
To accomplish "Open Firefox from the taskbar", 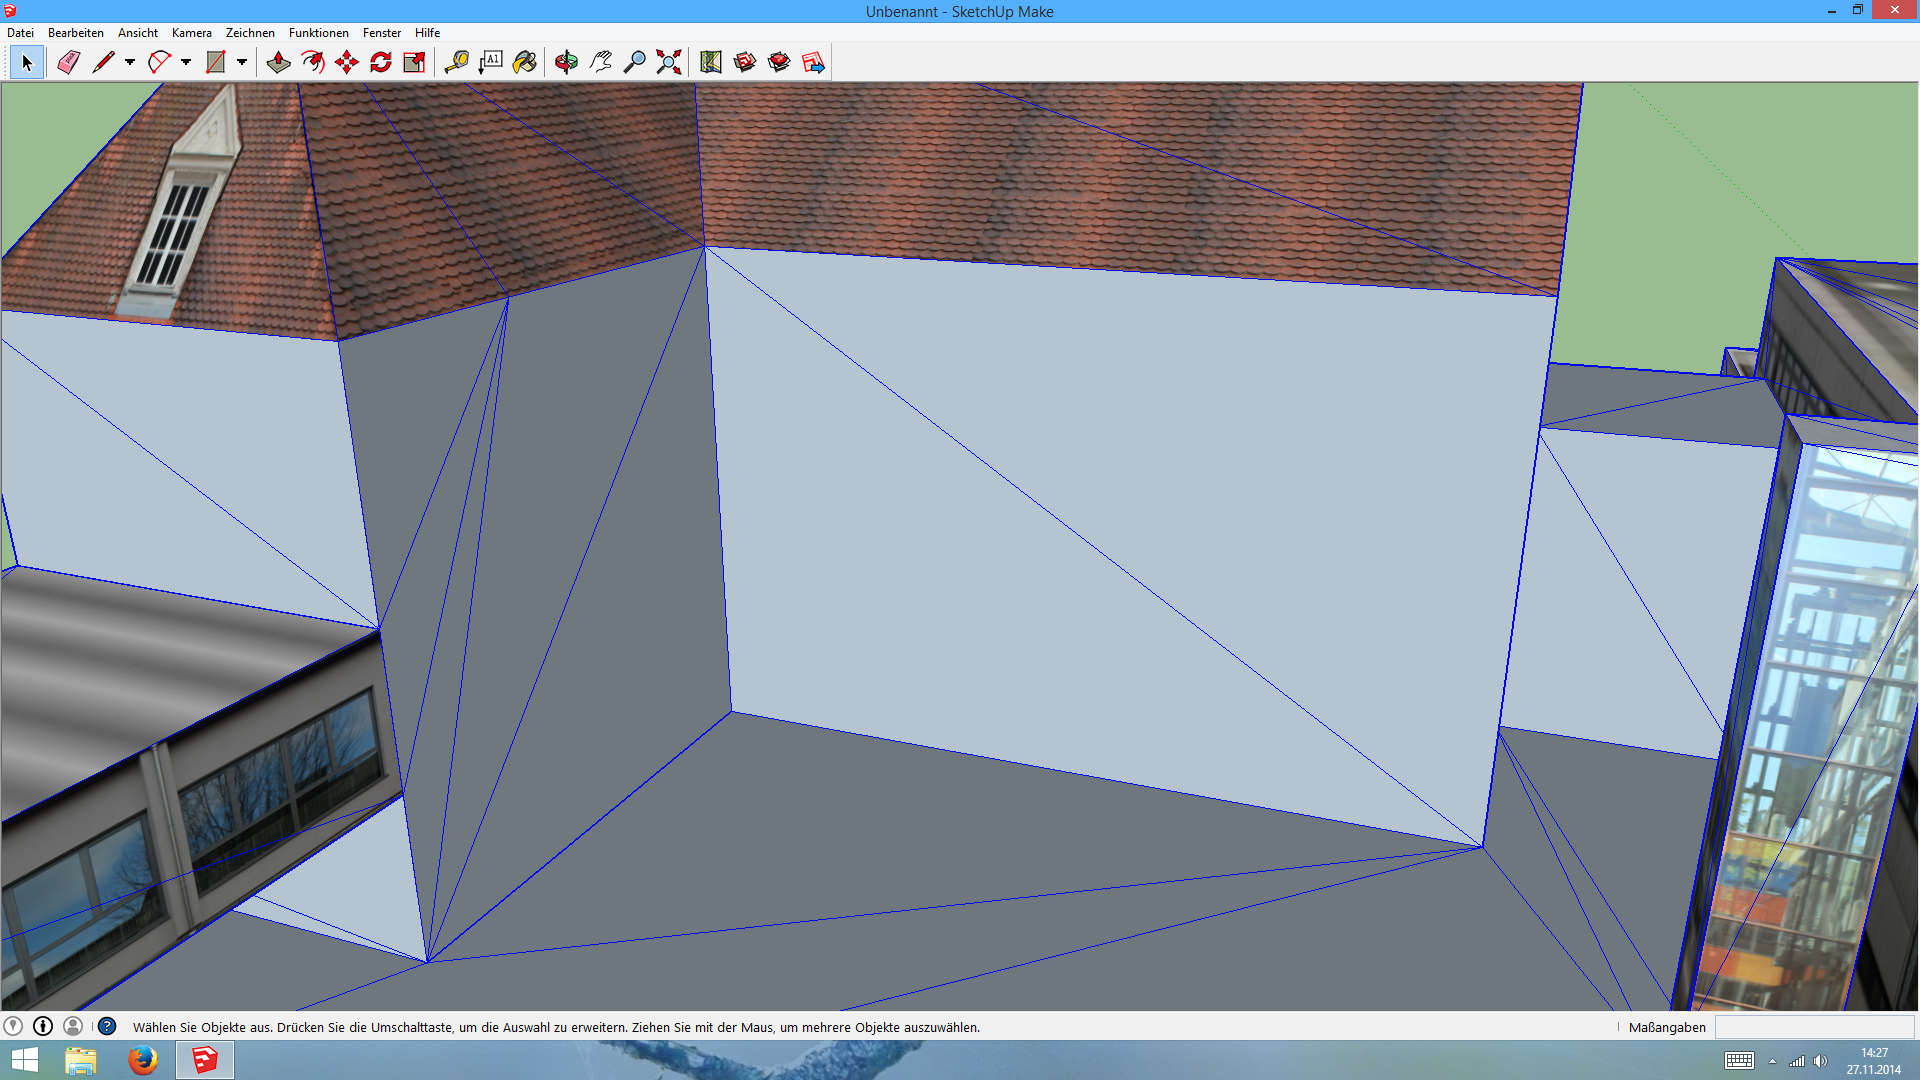I will click(x=143, y=1060).
